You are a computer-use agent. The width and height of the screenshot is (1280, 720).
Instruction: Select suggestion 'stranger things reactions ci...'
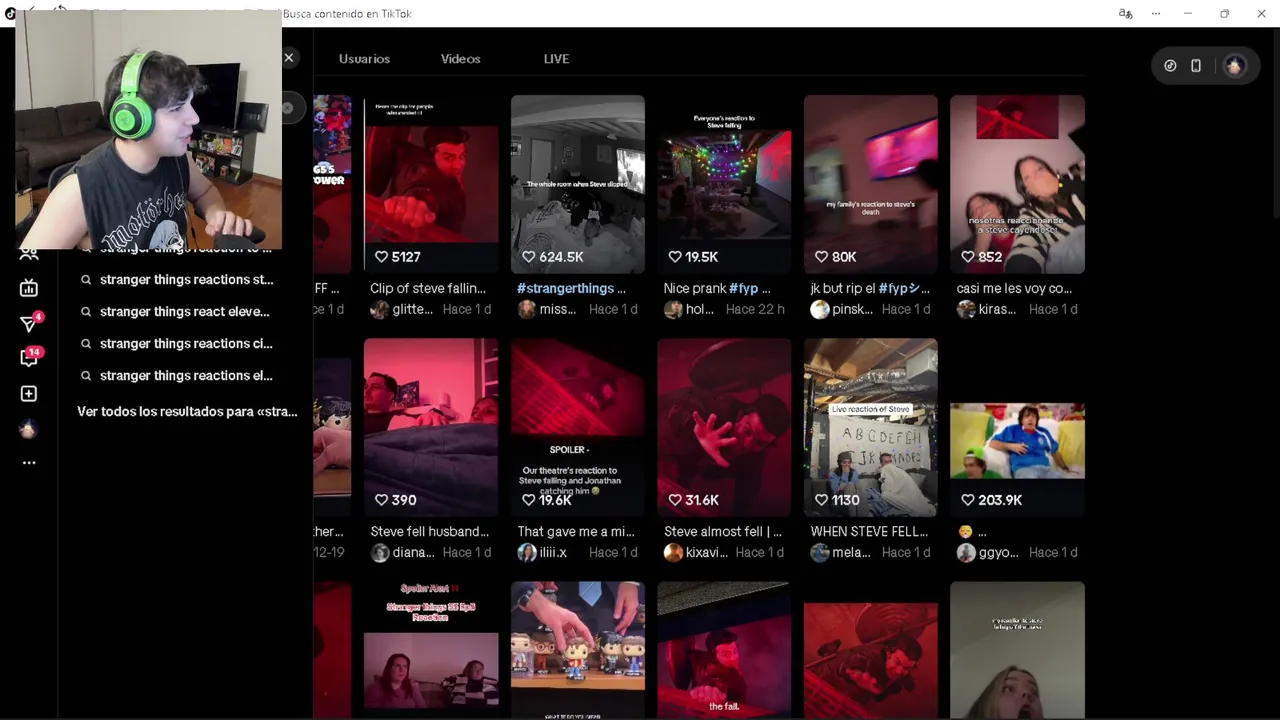(x=186, y=344)
